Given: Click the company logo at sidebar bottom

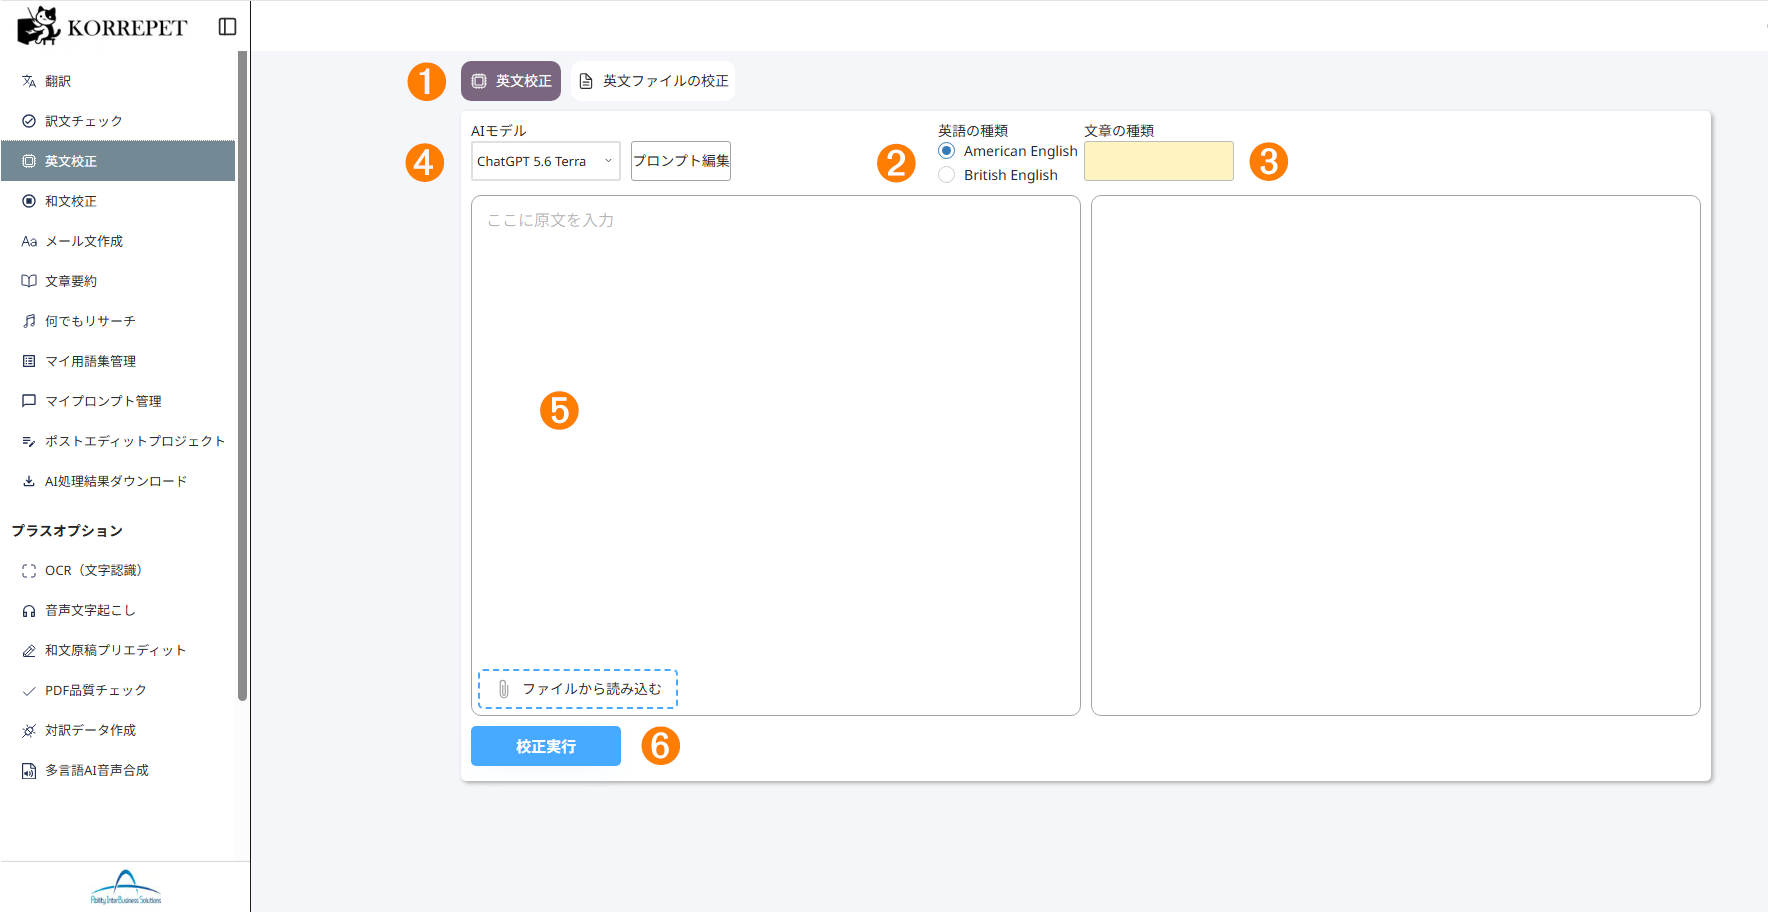Looking at the screenshot, I should [x=126, y=887].
